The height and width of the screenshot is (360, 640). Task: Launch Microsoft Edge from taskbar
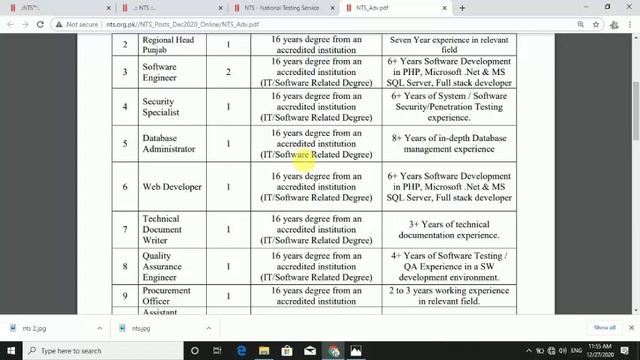(241, 351)
